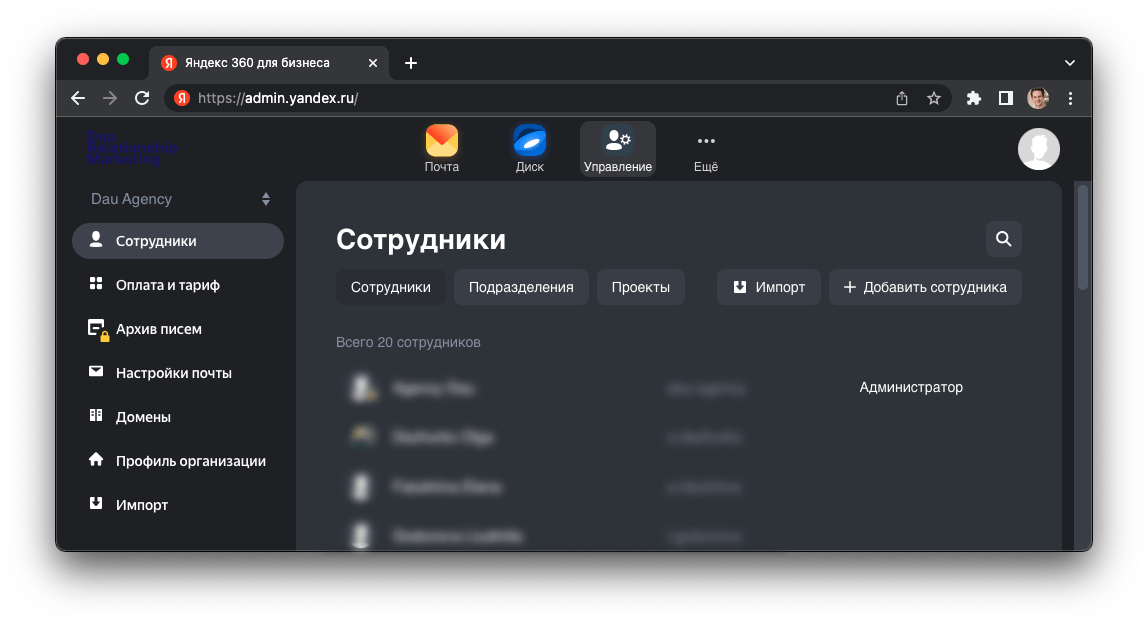
Task: Reload the page
Action: (x=142, y=98)
